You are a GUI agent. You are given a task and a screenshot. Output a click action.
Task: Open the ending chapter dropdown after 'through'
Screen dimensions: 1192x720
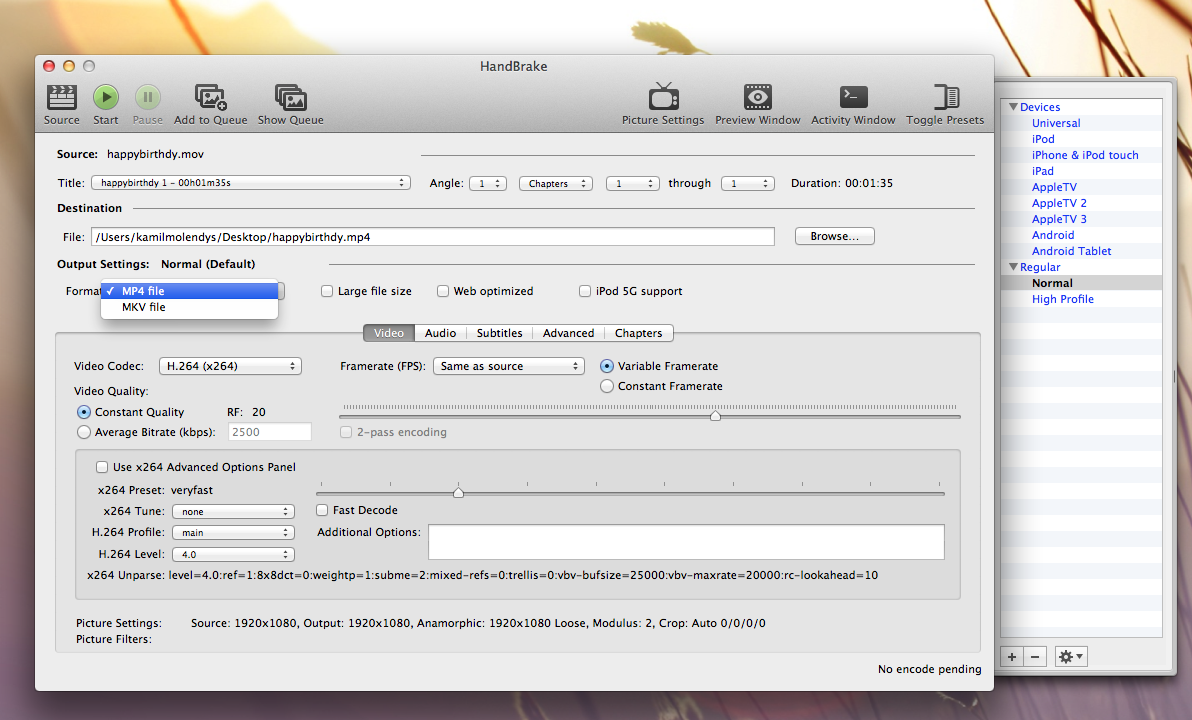pos(748,183)
